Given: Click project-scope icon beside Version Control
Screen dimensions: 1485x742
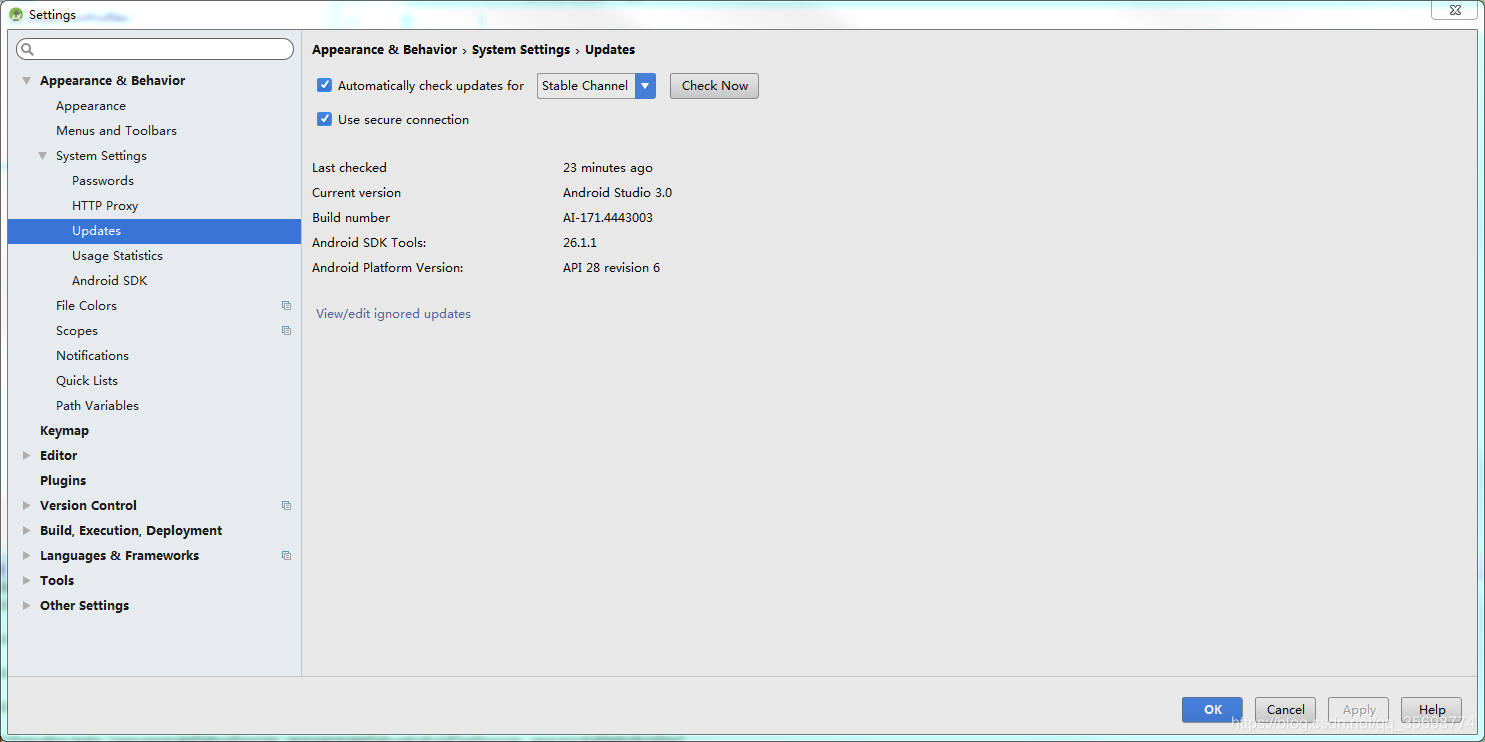Looking at the screenshot, I should coord(286,505).
